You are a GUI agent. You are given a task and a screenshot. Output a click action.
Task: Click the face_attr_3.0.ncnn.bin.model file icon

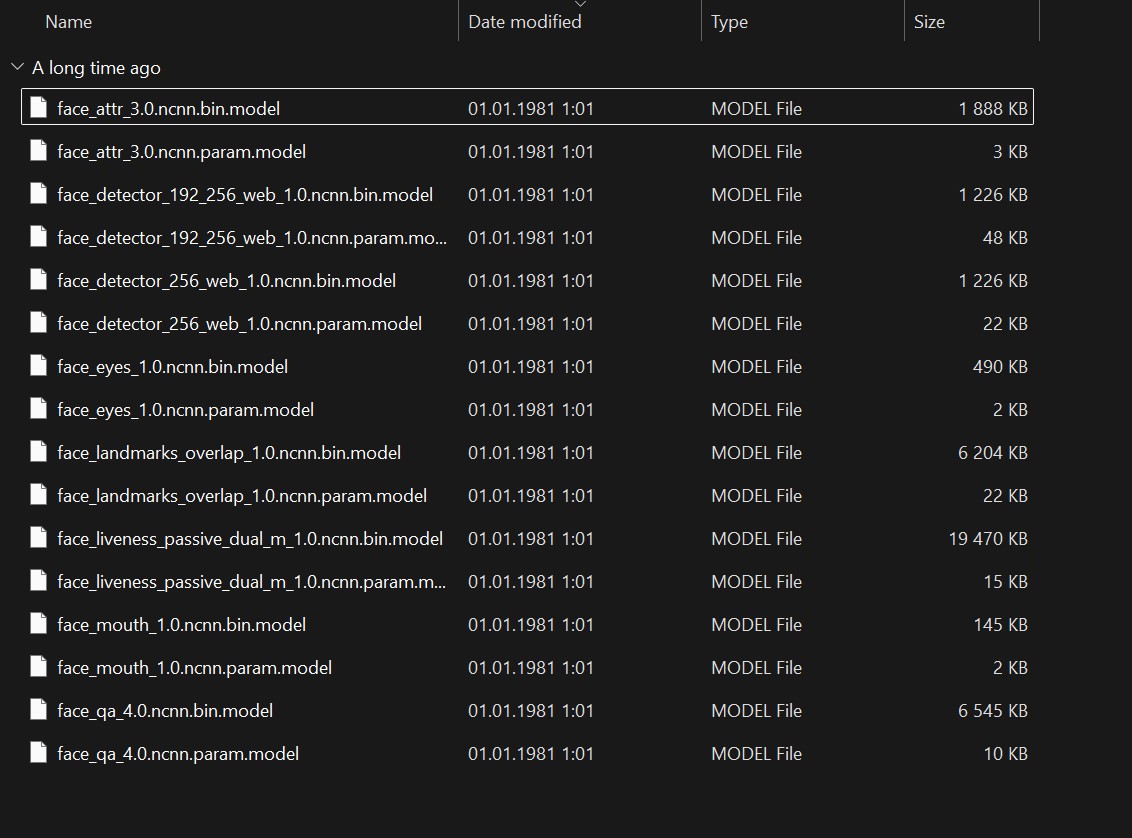(x=39, y=108)
